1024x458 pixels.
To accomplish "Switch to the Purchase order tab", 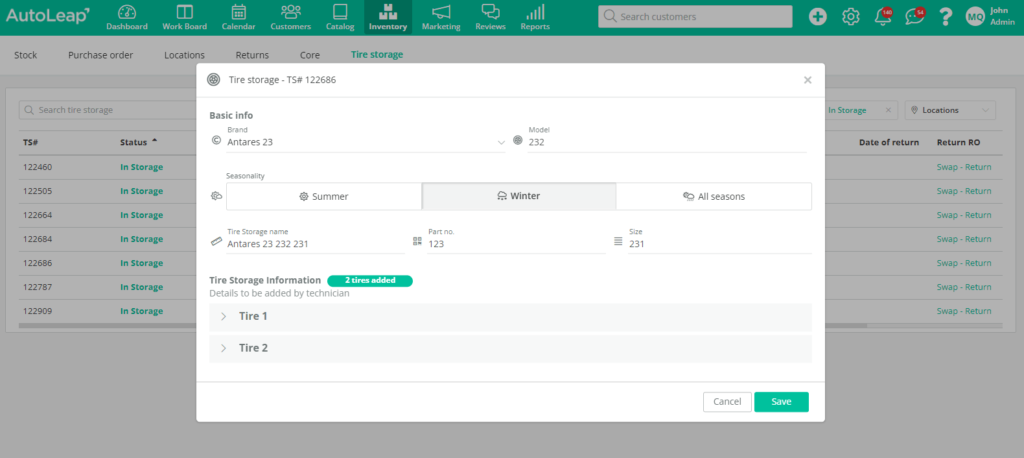I will pyautogui.click(x=100, y=55).
